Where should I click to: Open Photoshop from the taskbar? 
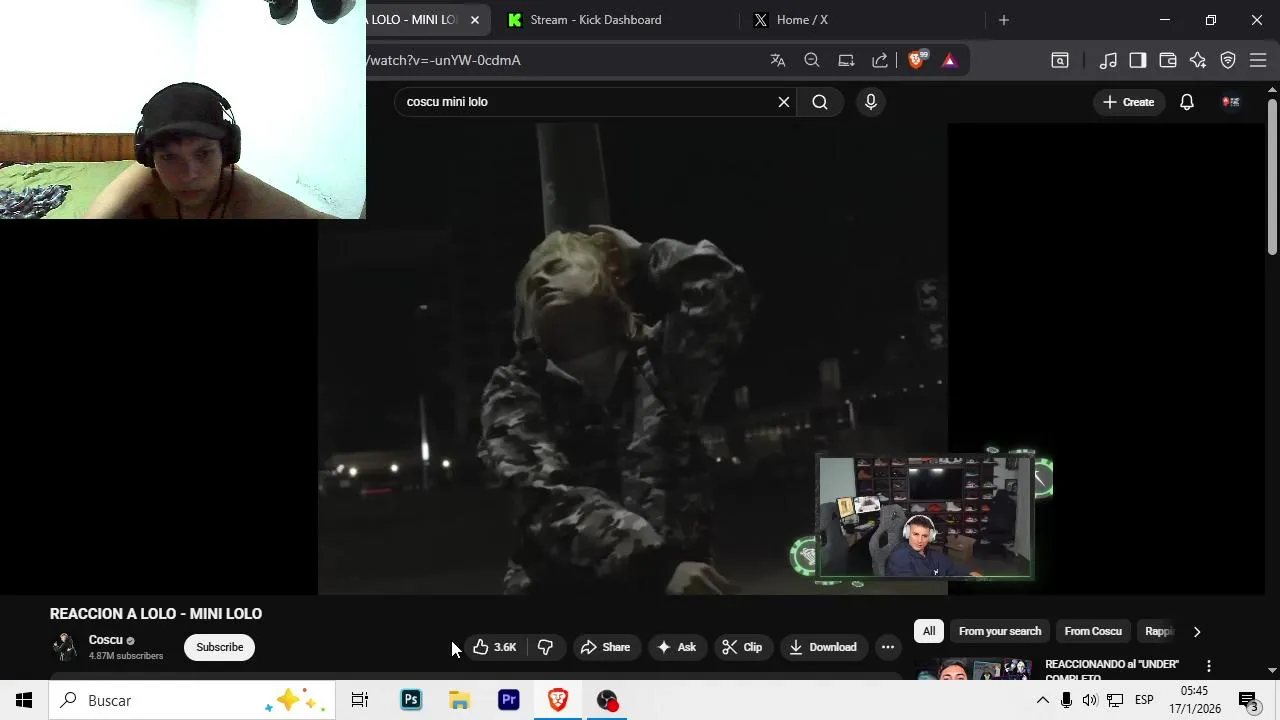(x=411, y=700)
